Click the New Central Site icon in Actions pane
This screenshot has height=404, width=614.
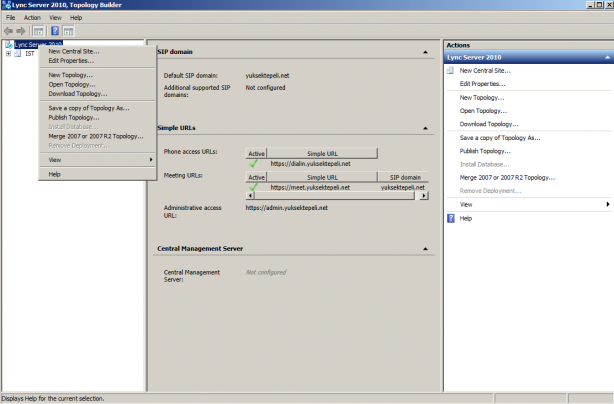click(451, 70)
